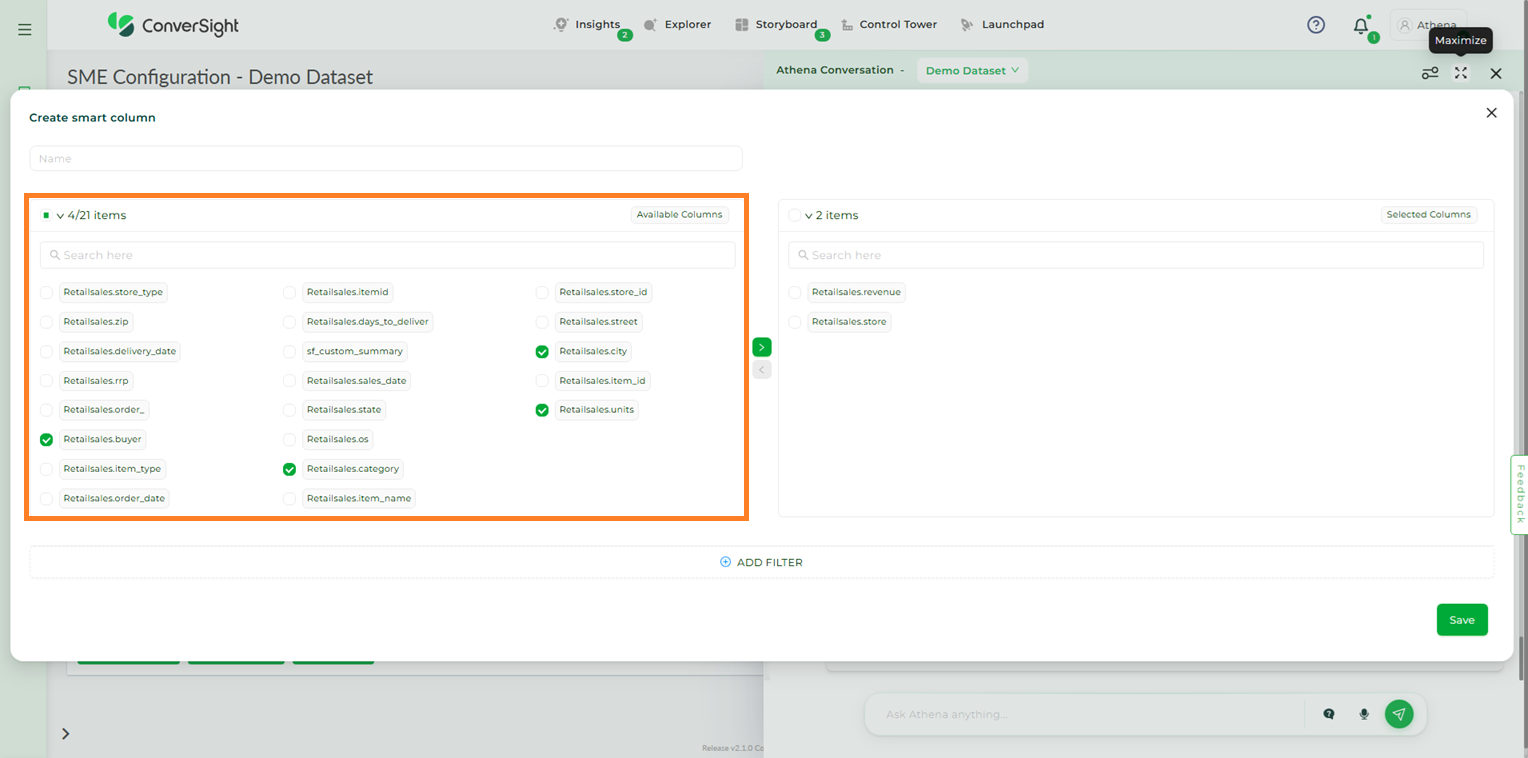Screen dimensions: 1528x758
Task: Click the smart column Name input field
Action: (x=385, y=159)
